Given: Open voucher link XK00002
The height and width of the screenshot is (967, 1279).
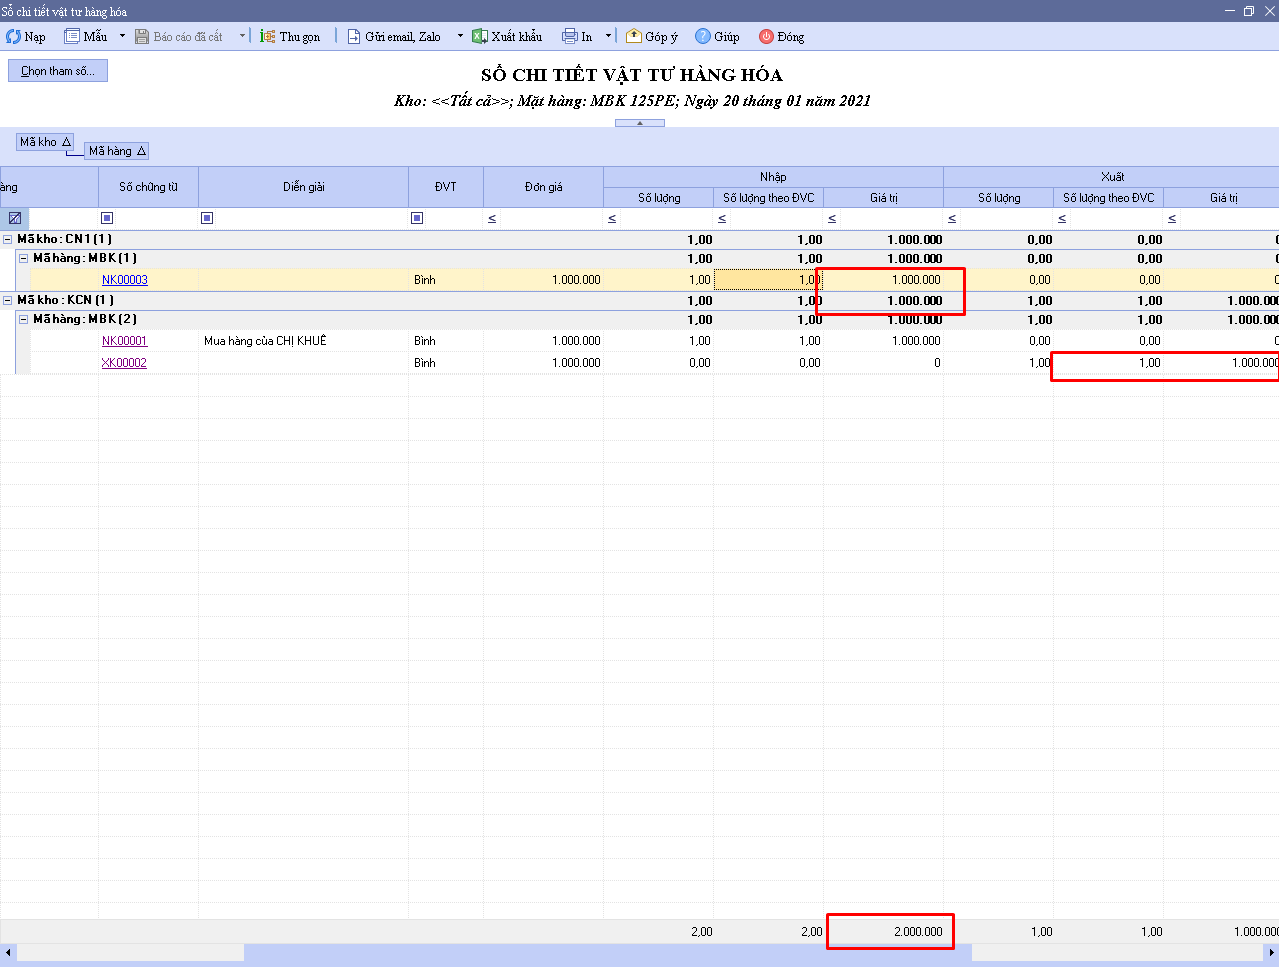Looking at the screenshot, I should coord(124,363).
